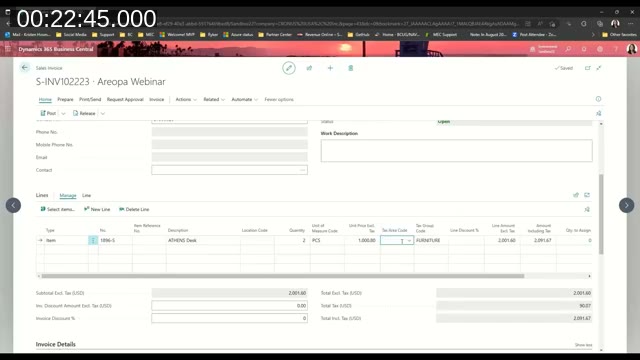The width and height of the screenshot is (640, 360).
Task: Open the GitHub bookmark folder
Action: click(358, 35)
